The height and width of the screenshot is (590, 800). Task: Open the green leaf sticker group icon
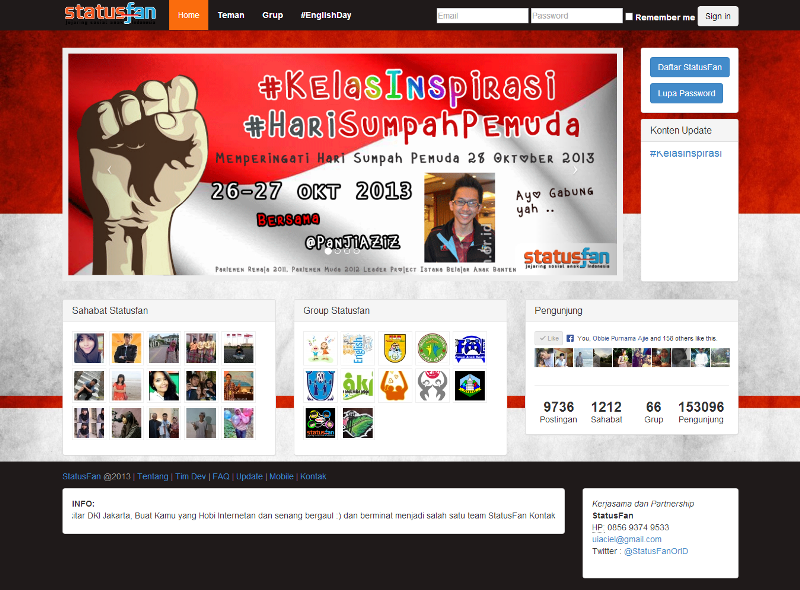click(358, 423)
